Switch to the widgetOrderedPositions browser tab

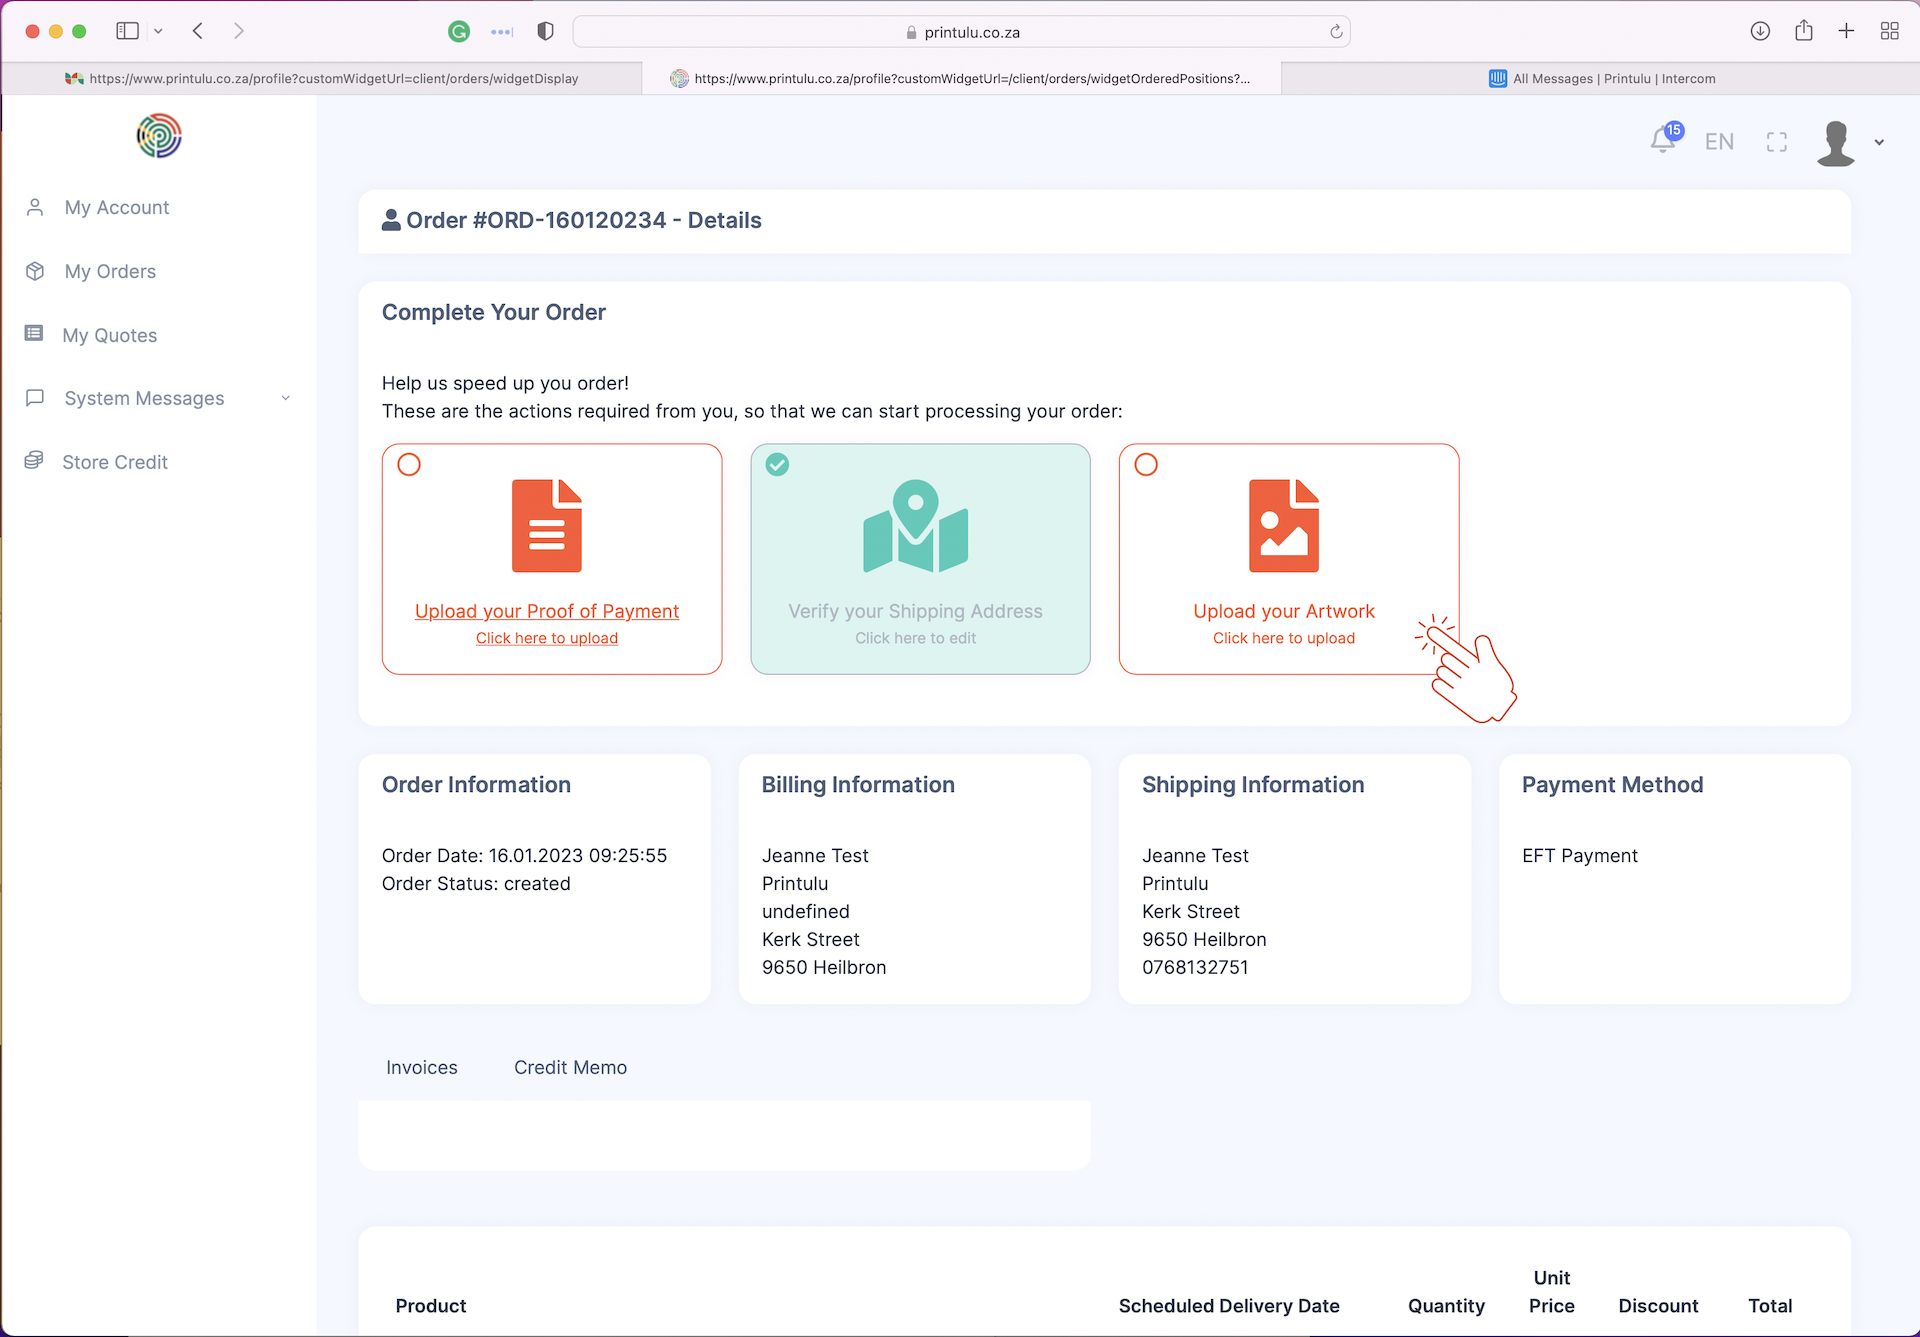(x=961, y=78)
